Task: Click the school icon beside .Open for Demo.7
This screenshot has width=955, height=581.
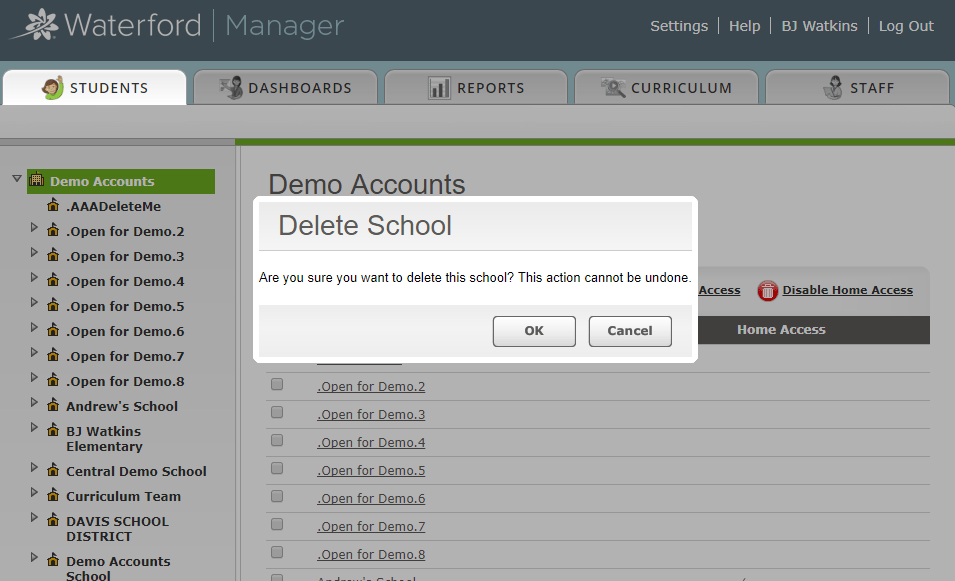Action: tap(54, 354)
